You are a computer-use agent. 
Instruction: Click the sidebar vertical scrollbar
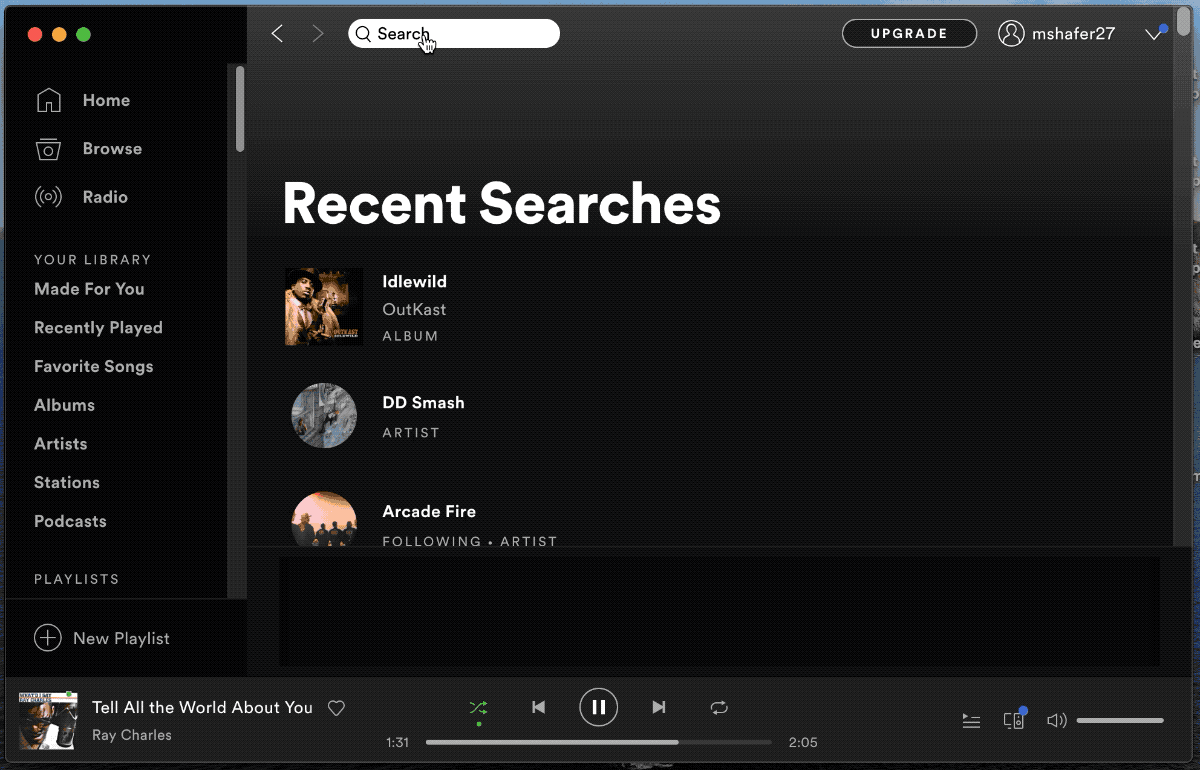pyautogui.click(x=240, y=109)
